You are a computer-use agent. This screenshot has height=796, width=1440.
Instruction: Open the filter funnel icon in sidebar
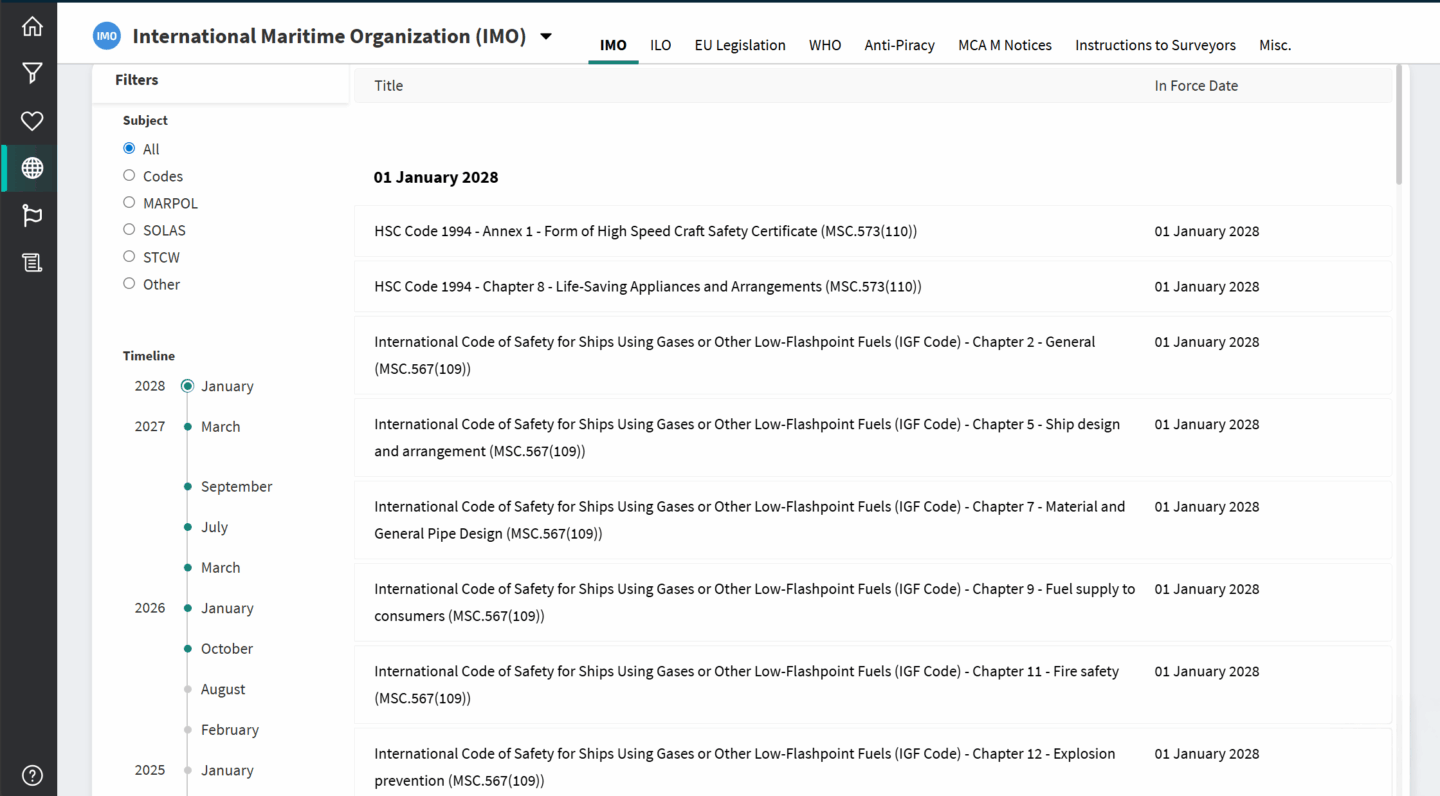point(32,73)
